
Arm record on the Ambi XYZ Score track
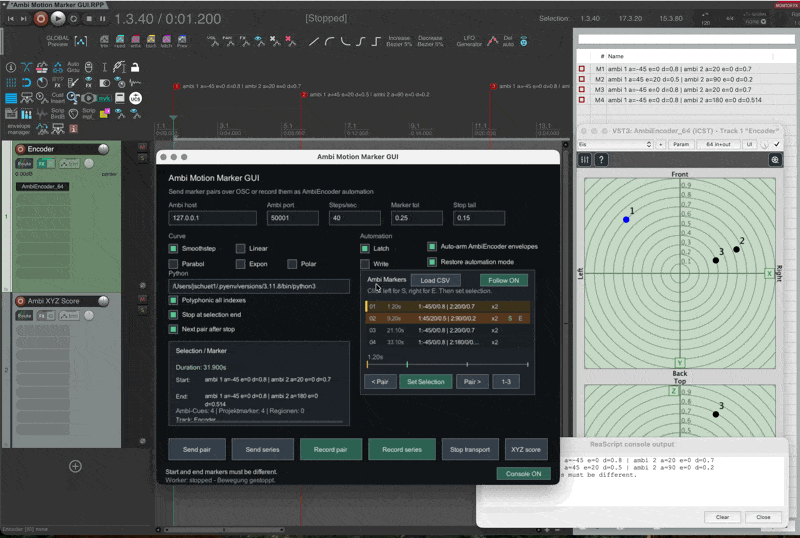(20, 301)
